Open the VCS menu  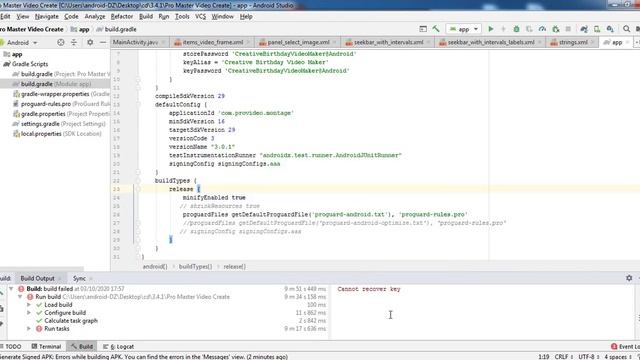[x=200, y=16]
